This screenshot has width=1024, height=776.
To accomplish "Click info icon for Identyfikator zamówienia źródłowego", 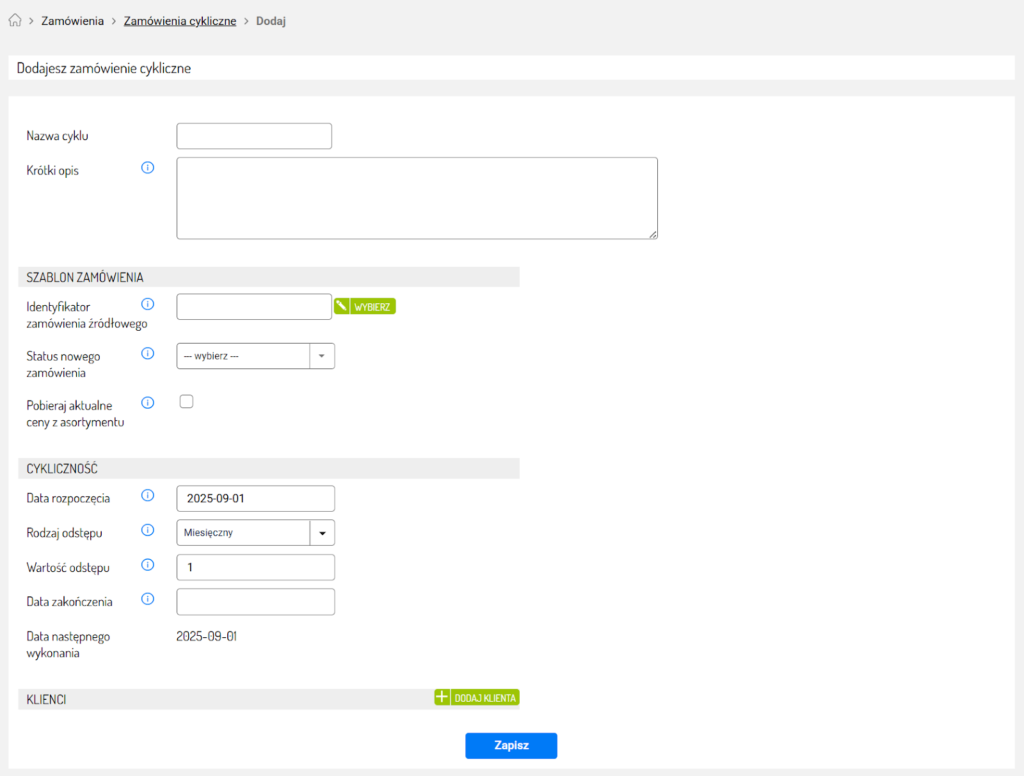I will (x=148, y=304).
